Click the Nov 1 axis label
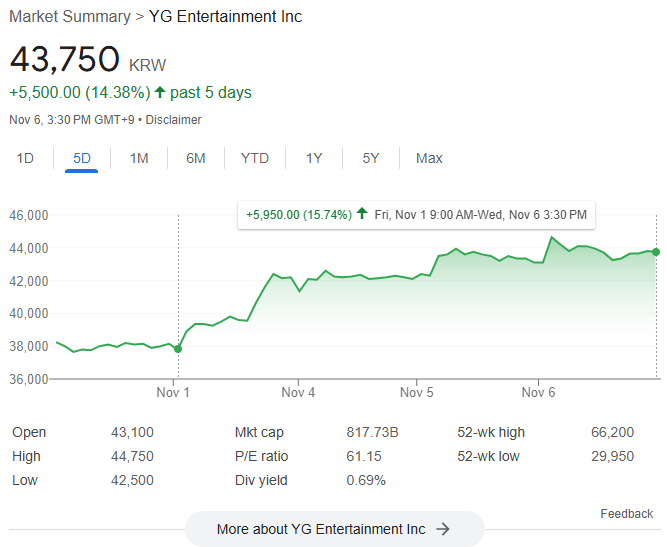This screenshot has width=667, height=547. [x=173, y=392]
